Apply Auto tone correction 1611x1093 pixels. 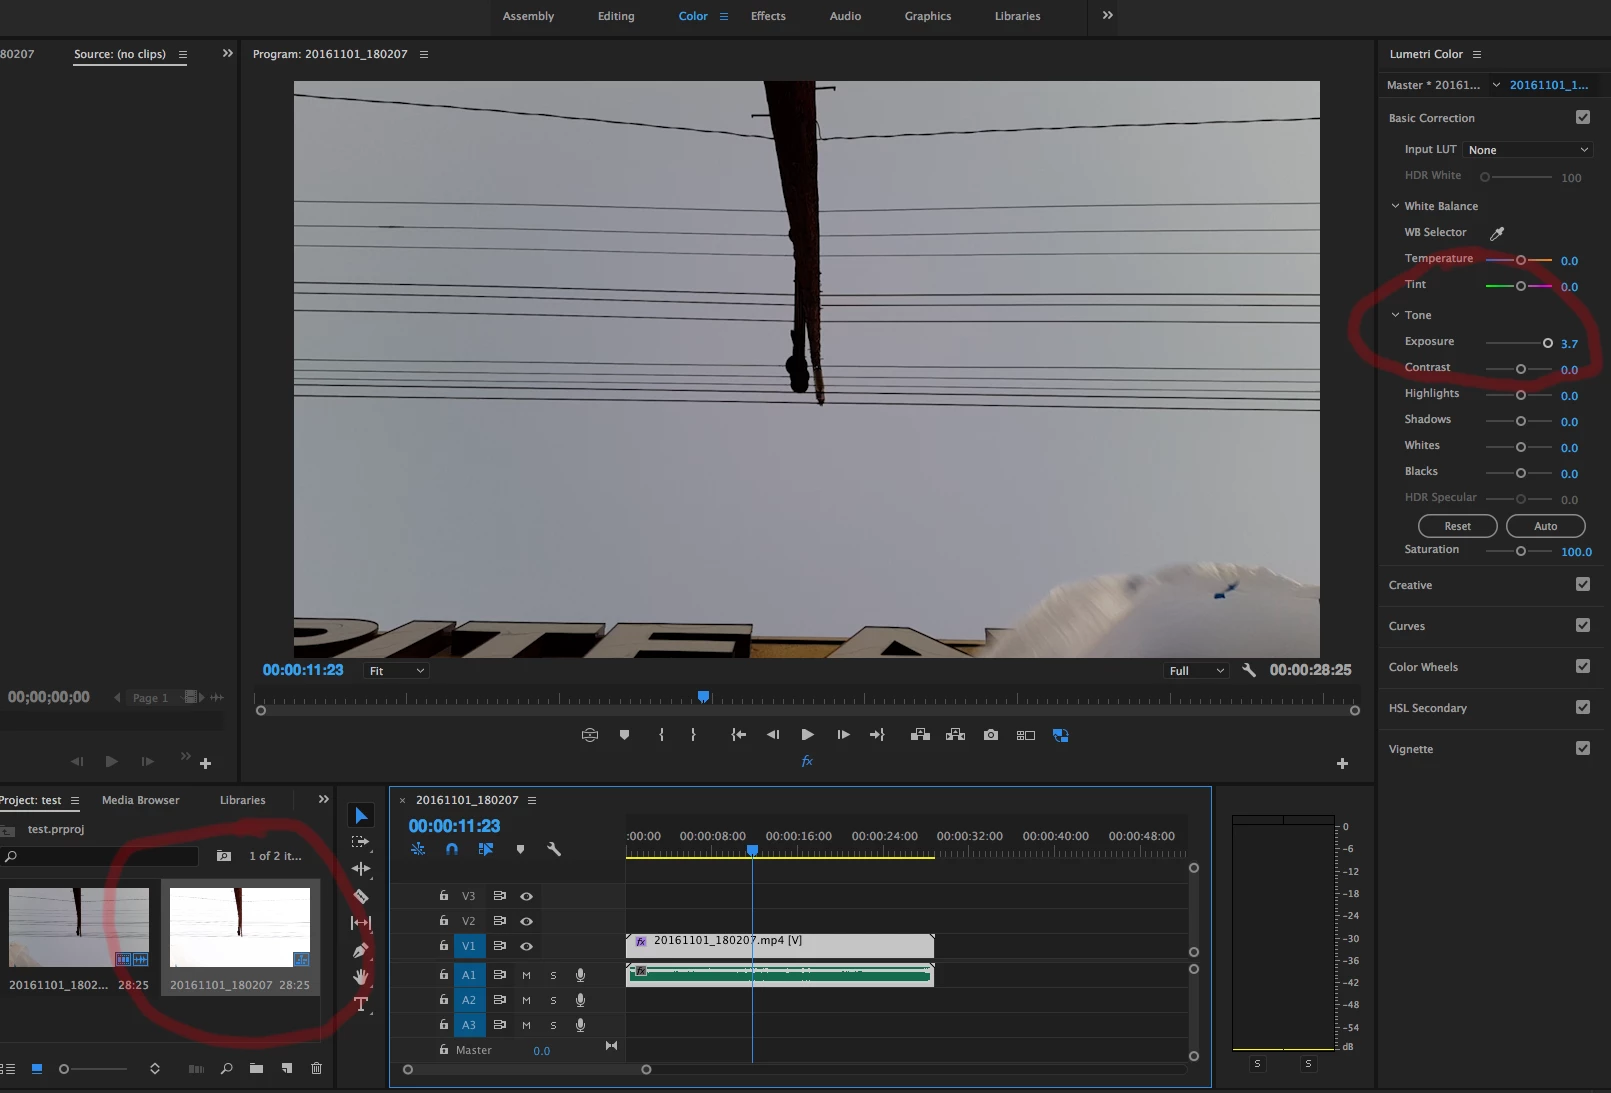point(1545,526)
